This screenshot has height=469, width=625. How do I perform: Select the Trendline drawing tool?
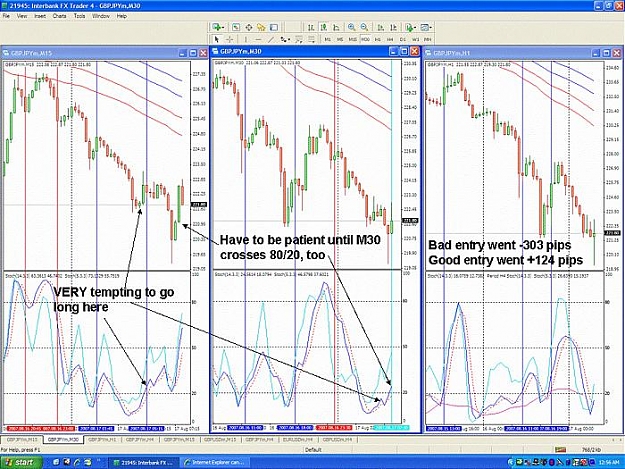point(271,39)
